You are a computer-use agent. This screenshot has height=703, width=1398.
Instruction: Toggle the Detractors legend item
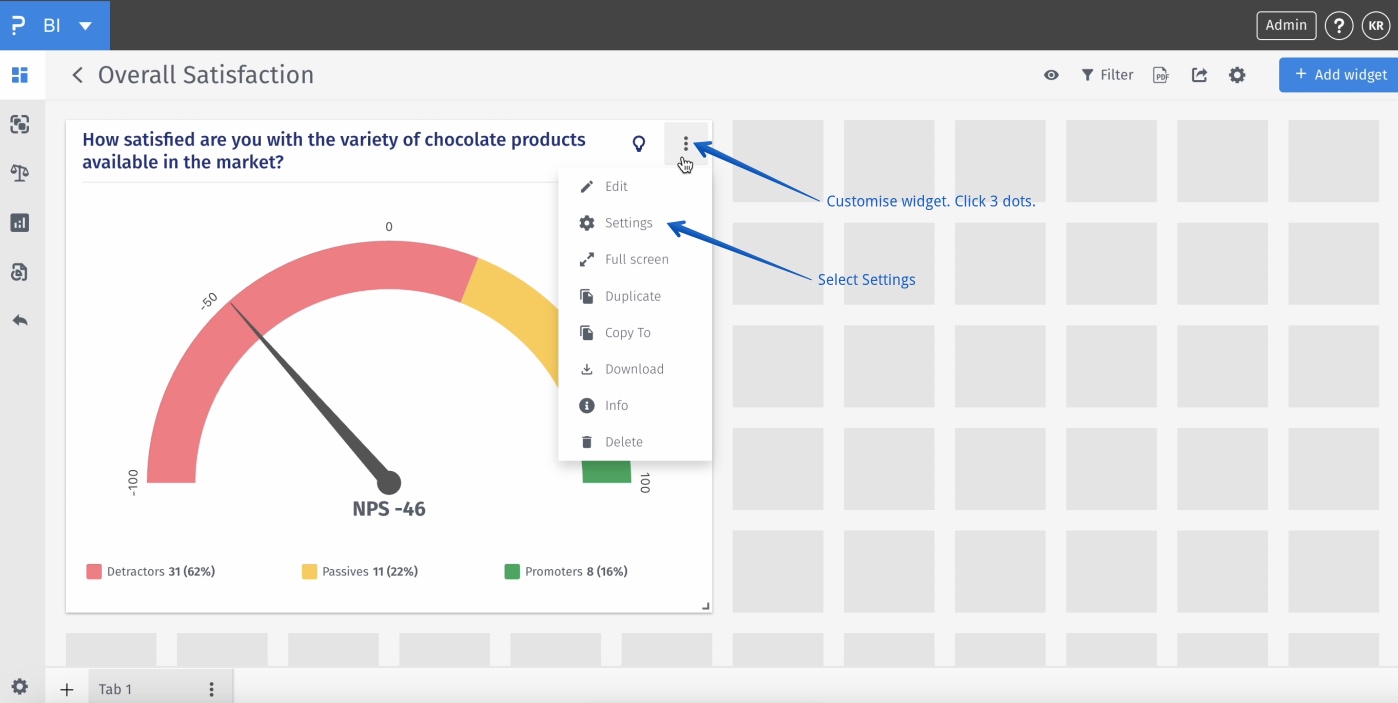pos(150,572)
